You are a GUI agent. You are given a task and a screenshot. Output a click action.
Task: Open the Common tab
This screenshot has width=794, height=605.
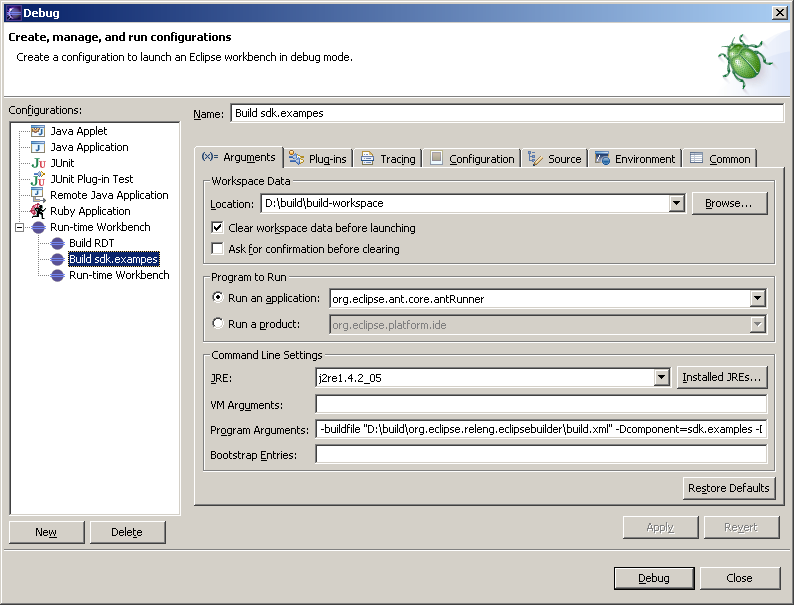click(720, 158)
